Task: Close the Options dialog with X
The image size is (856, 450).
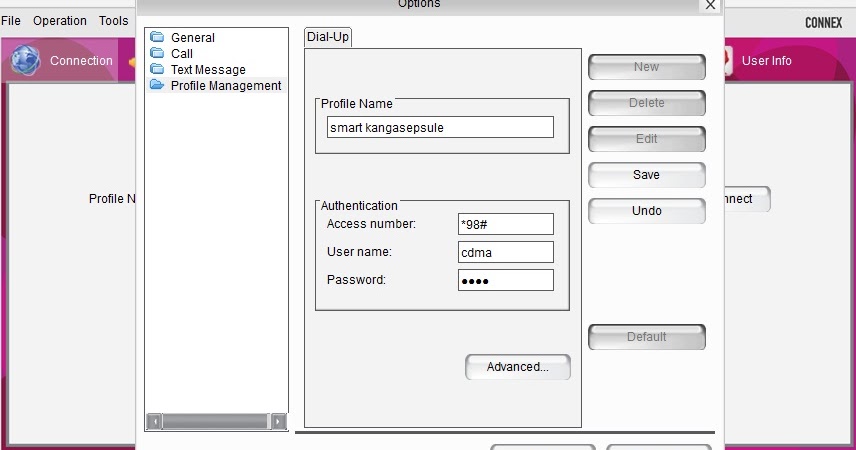Action: (x=710, y=5)
